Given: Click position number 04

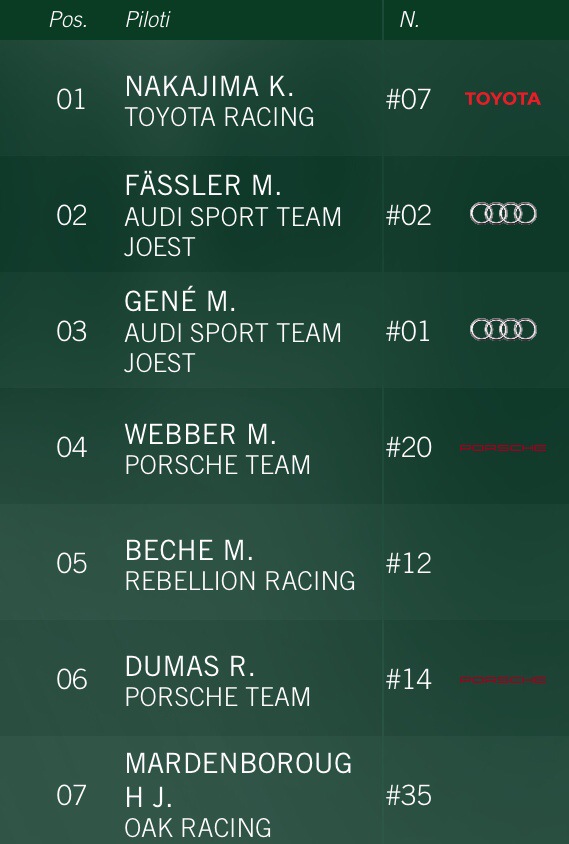Looking at the screenshot, I should click(x=72, y=448).
